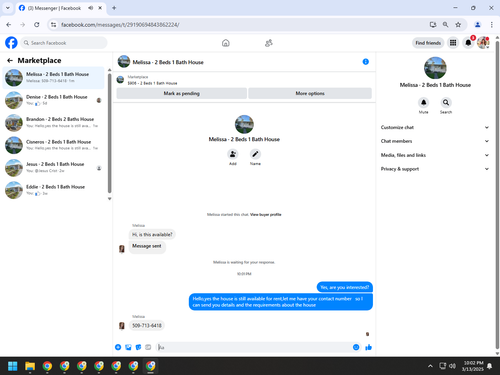Open a new browser tab
The width and height of the screenshot is (500, 375).
coord(114,8)
